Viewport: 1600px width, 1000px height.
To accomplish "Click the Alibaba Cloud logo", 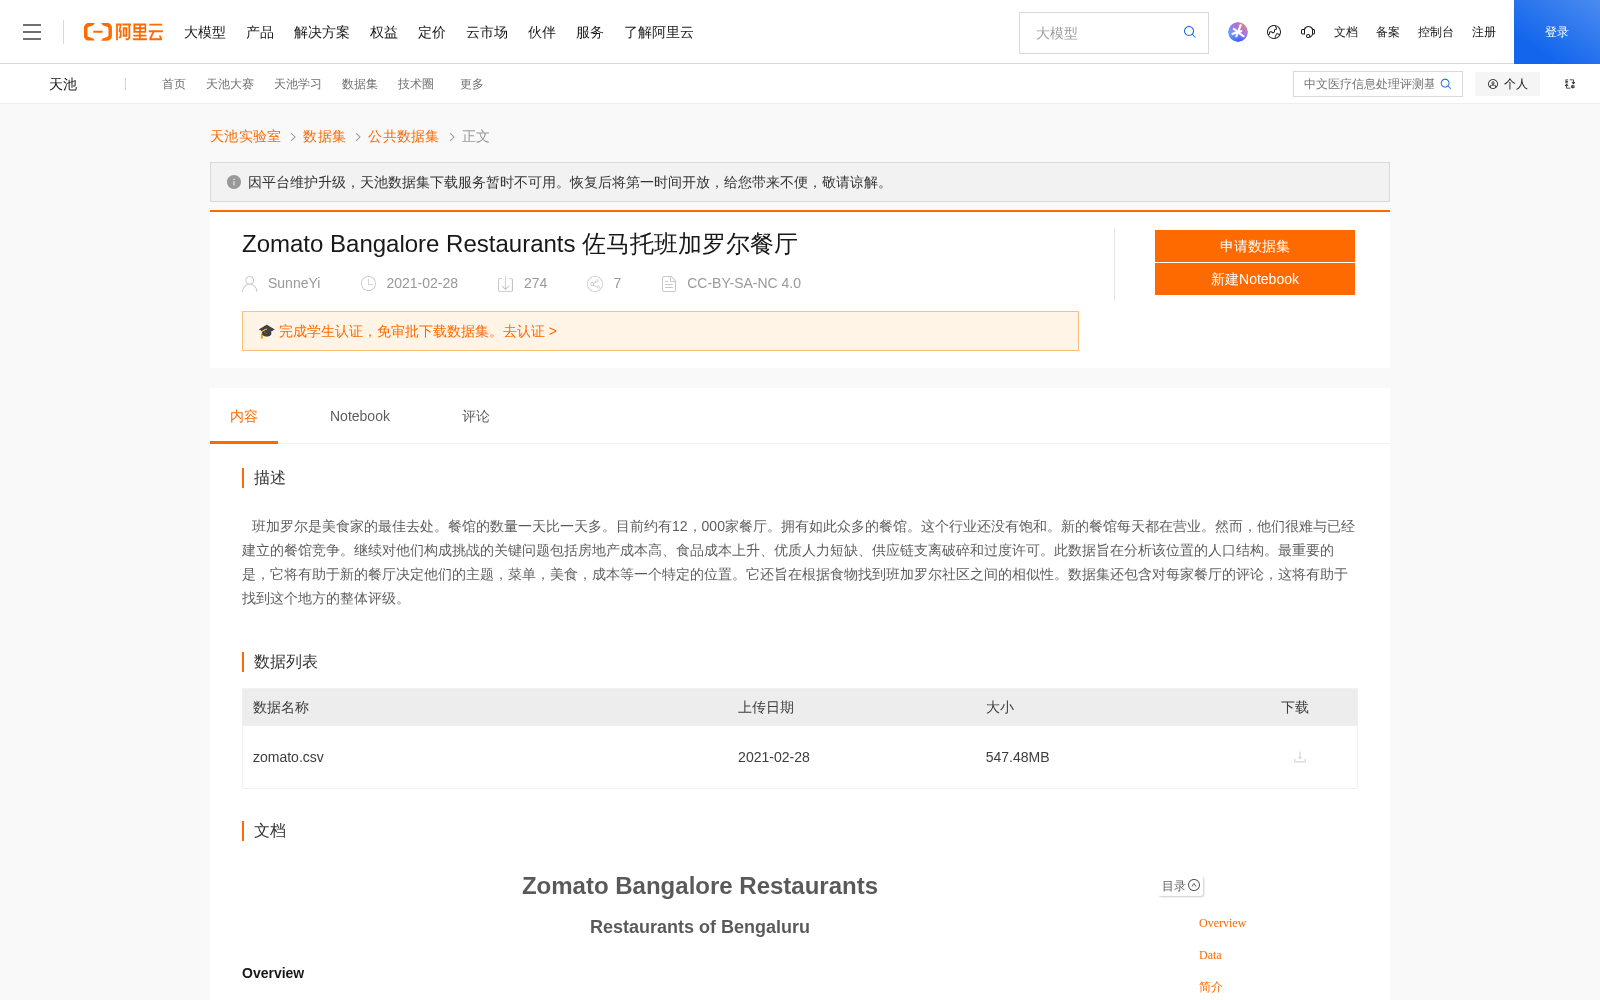I will click(123, 32).
